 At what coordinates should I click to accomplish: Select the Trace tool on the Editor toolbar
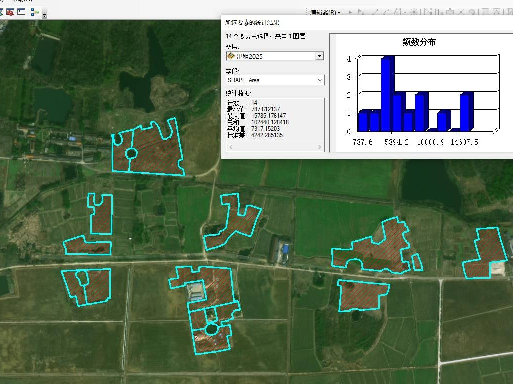click(x=398, y=12)
